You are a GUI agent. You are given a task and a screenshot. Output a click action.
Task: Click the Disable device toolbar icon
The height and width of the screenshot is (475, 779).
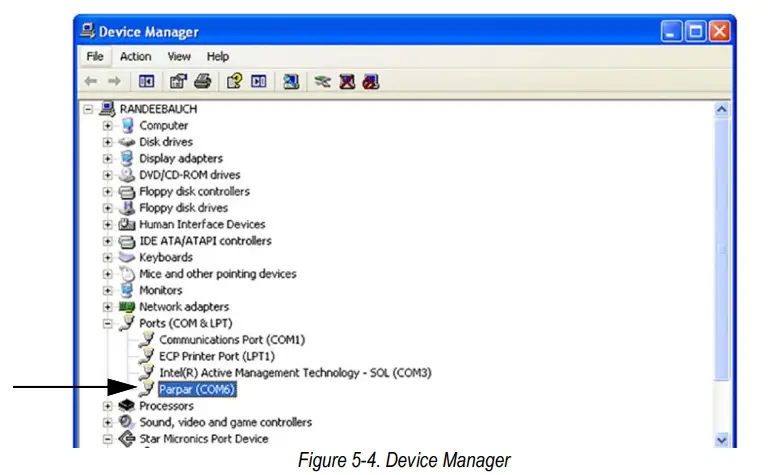click(x=370, y=82)
